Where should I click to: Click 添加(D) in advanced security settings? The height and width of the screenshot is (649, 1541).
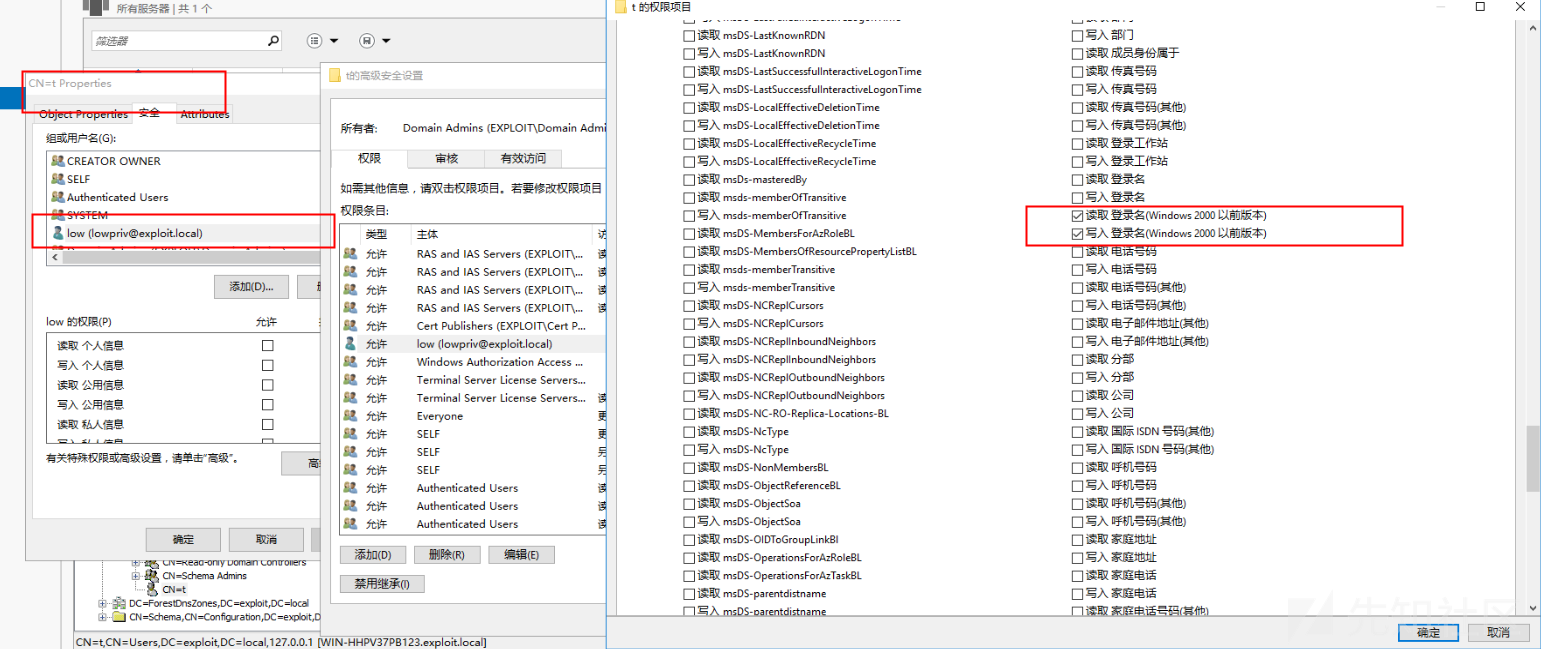373,555
